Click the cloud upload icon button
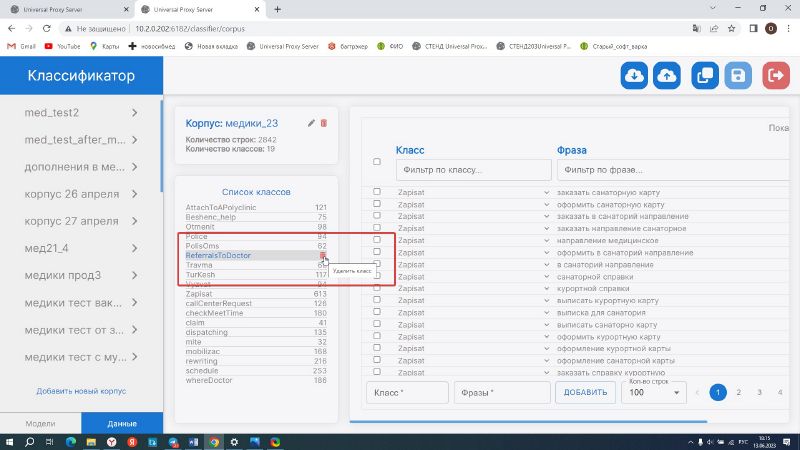Image resolution: width=800 pixels, height=450 pixels. coord(668,75)
